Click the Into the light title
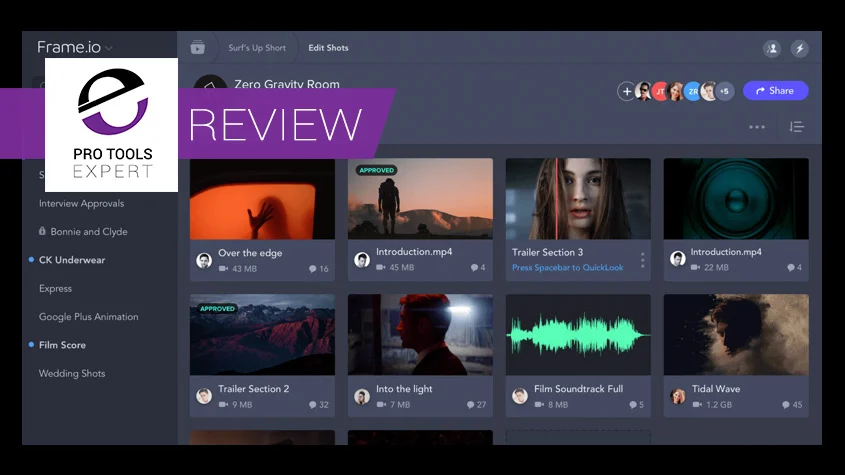Image resolution: width=845 pixels, height=475 pixels. (x=404, y=389)
